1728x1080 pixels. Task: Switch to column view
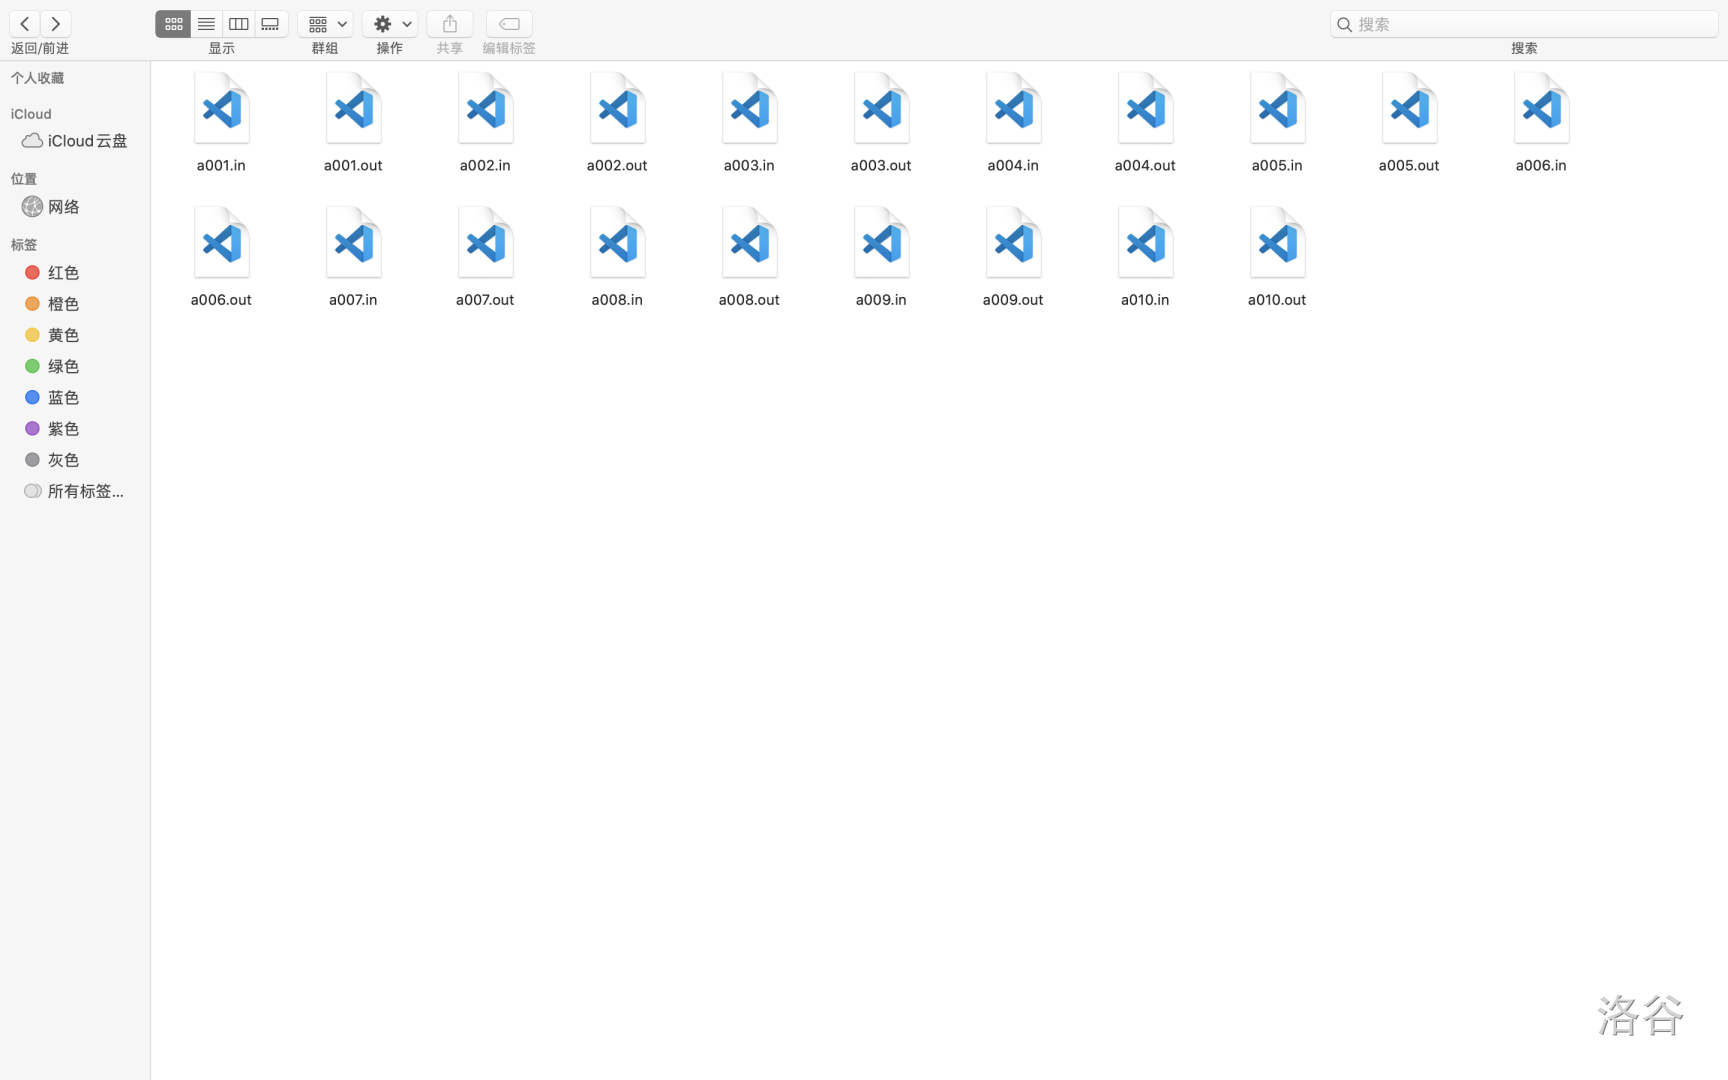238,24
